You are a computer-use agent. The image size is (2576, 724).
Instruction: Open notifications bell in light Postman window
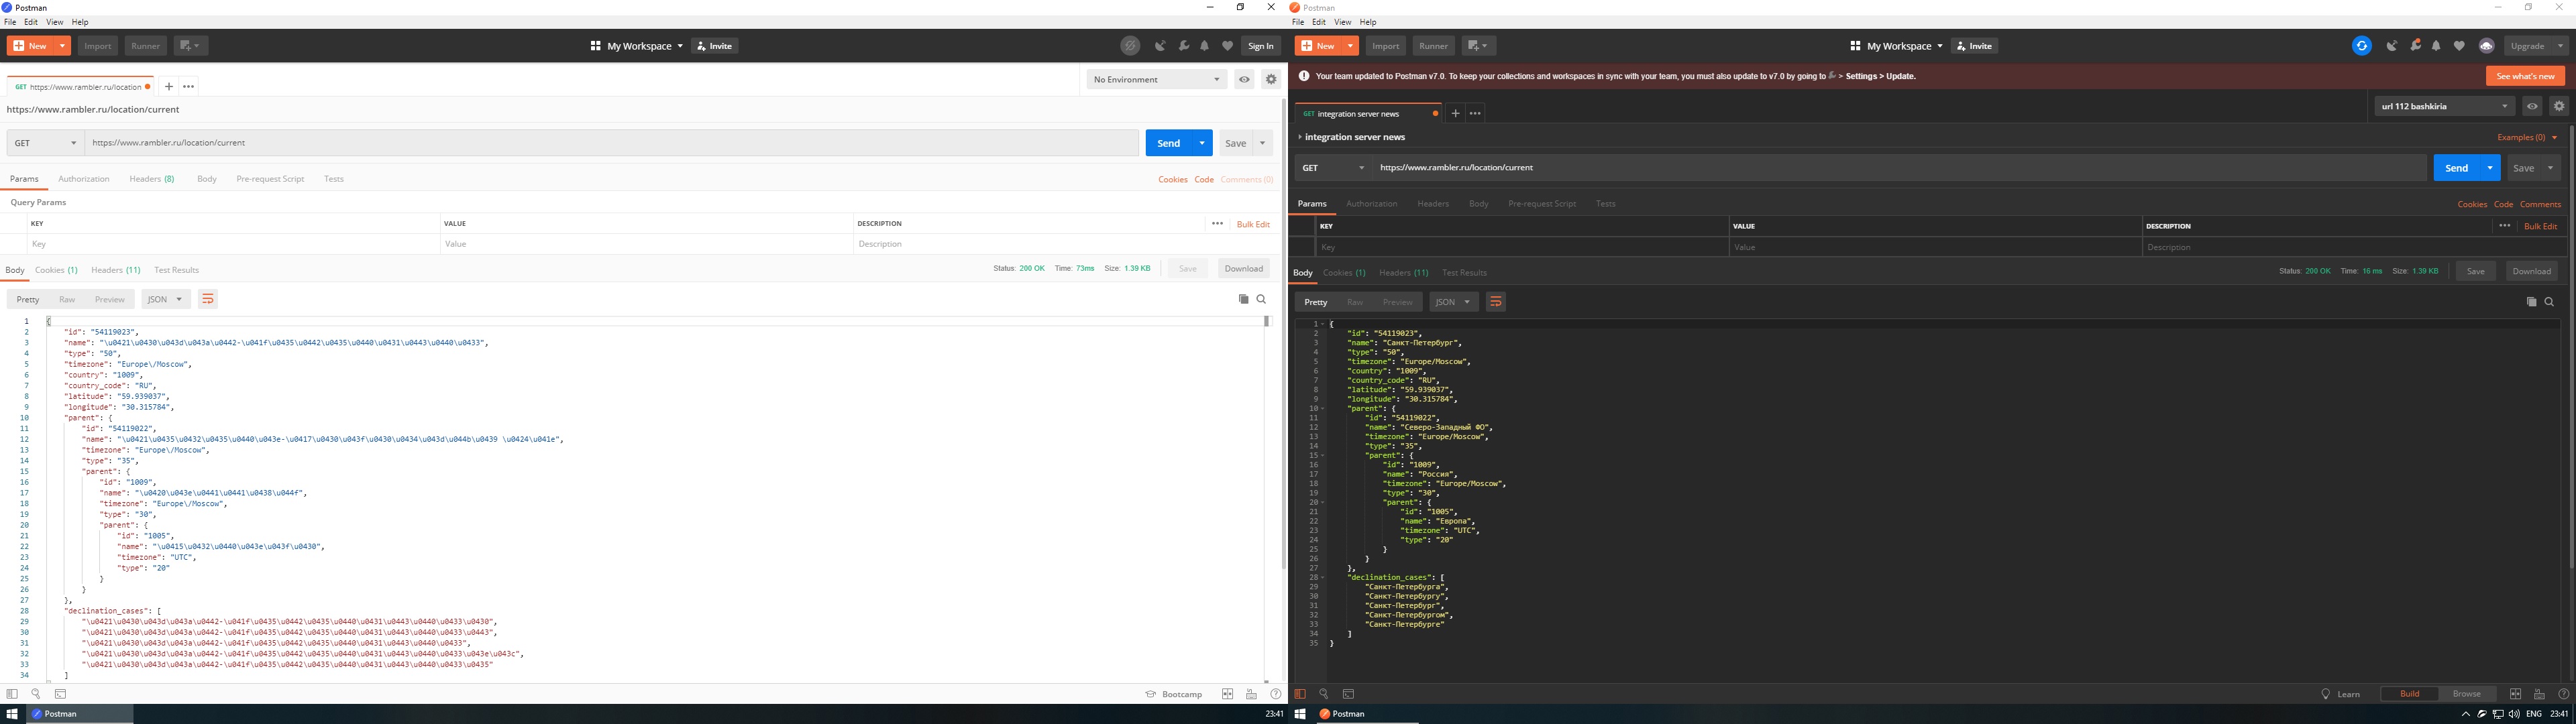(1204, 46)
